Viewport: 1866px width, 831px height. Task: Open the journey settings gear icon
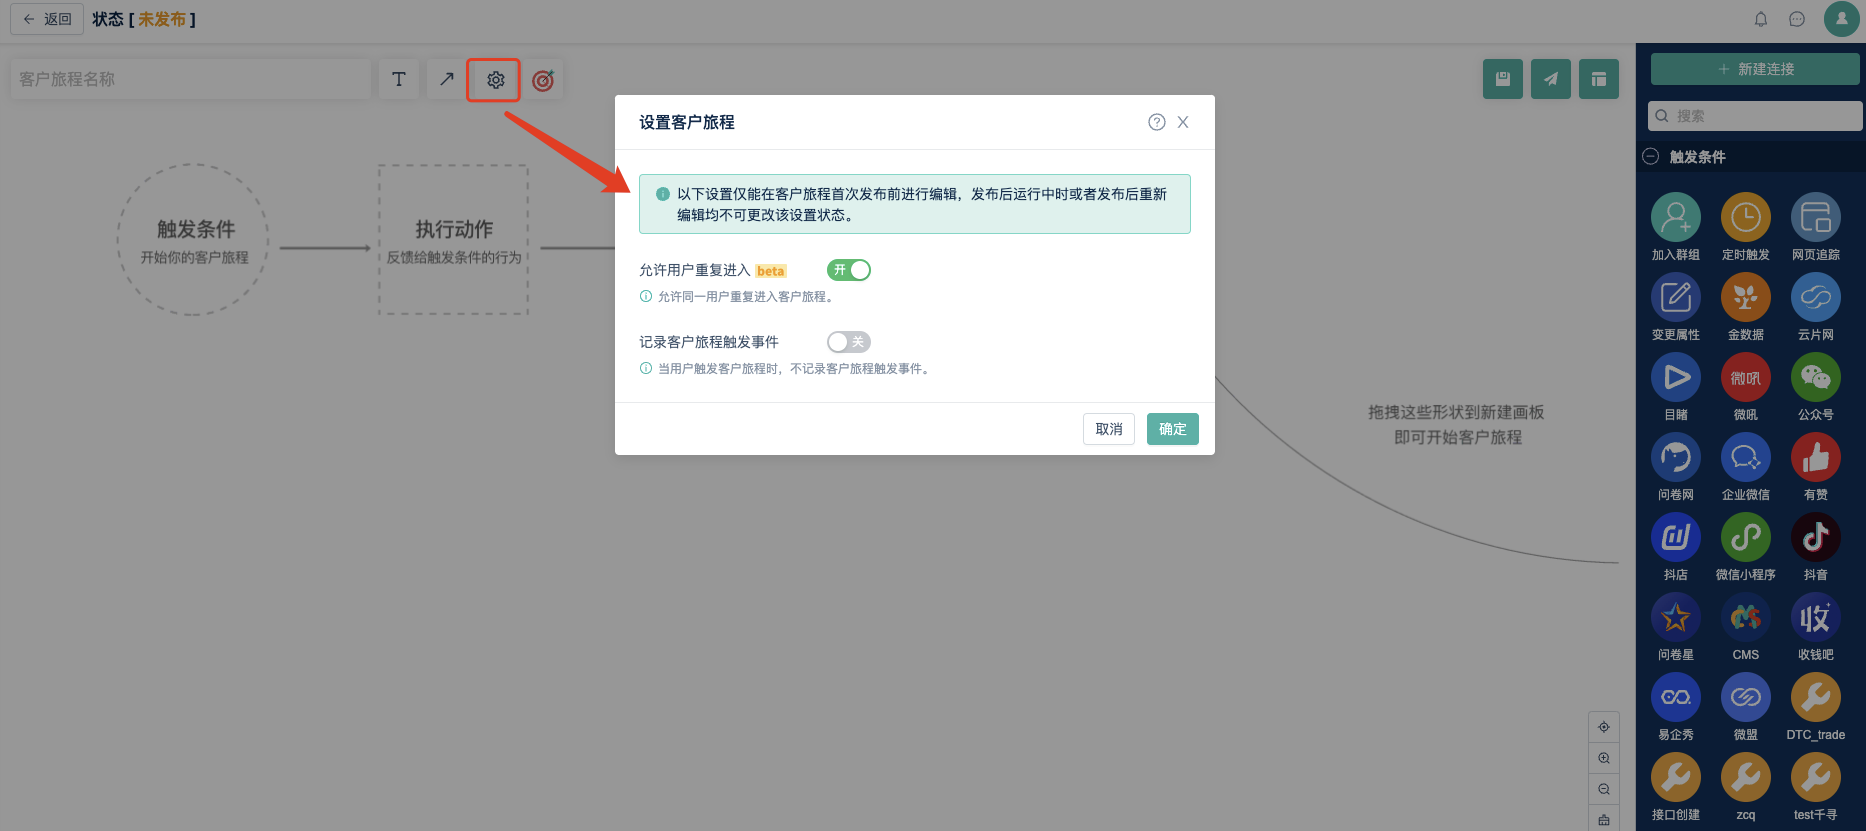click(x=495, y=80)
